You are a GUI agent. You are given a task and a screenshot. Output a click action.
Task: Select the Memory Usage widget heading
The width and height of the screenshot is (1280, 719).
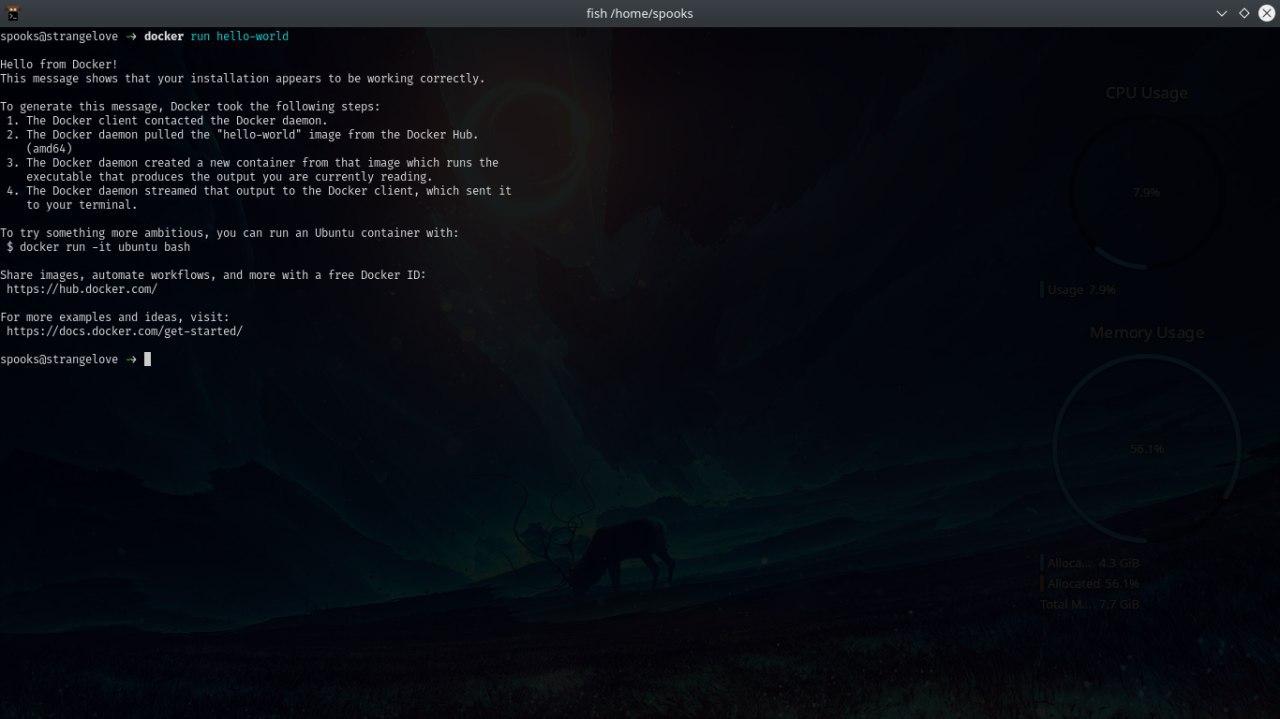(x=1146, y=333)
